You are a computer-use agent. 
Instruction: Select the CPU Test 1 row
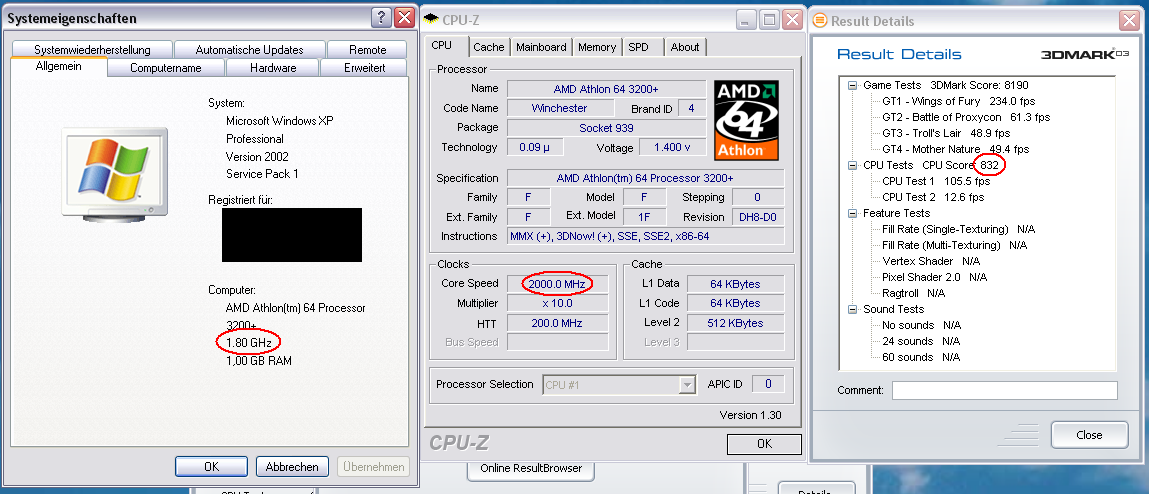pos(936,181)
